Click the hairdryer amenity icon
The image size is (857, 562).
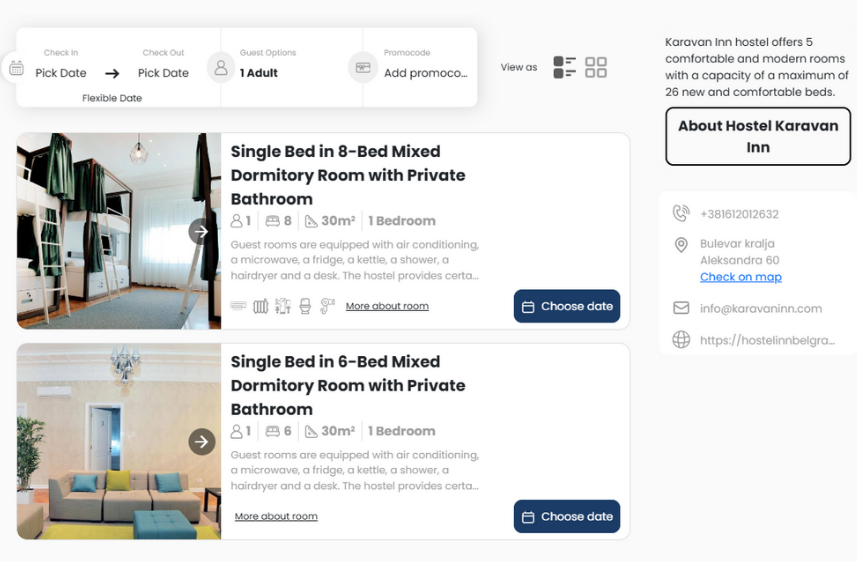[x=327, y=306]
